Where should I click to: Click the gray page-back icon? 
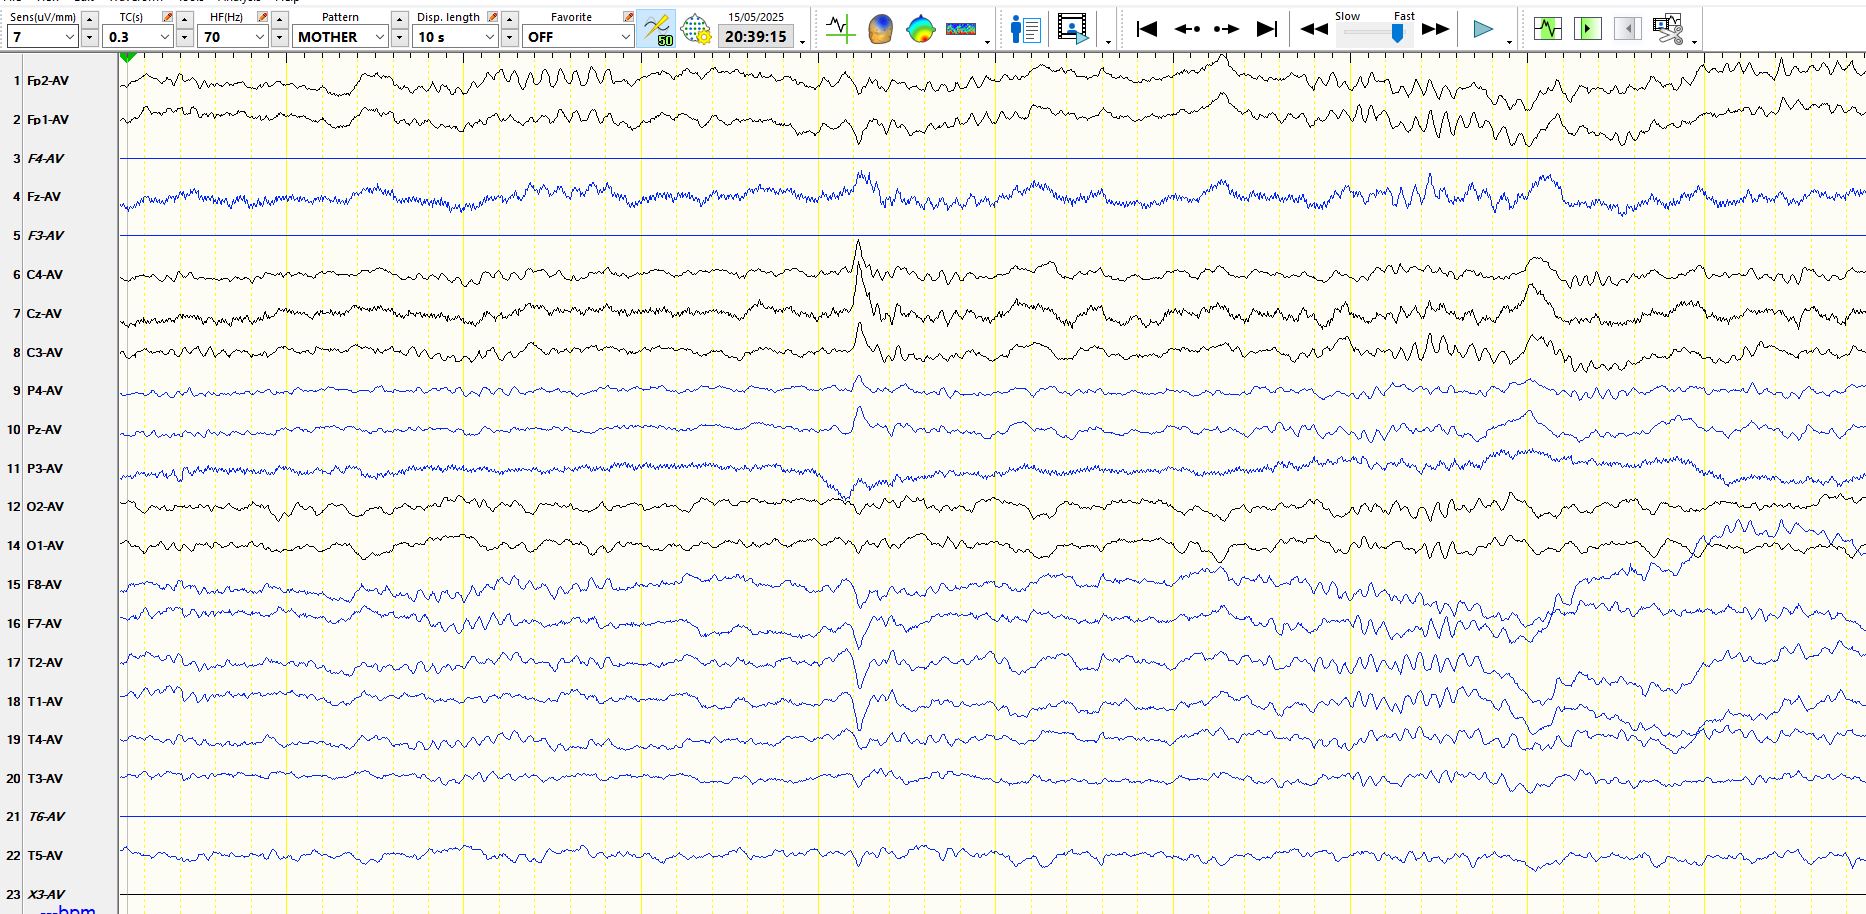1627,29
